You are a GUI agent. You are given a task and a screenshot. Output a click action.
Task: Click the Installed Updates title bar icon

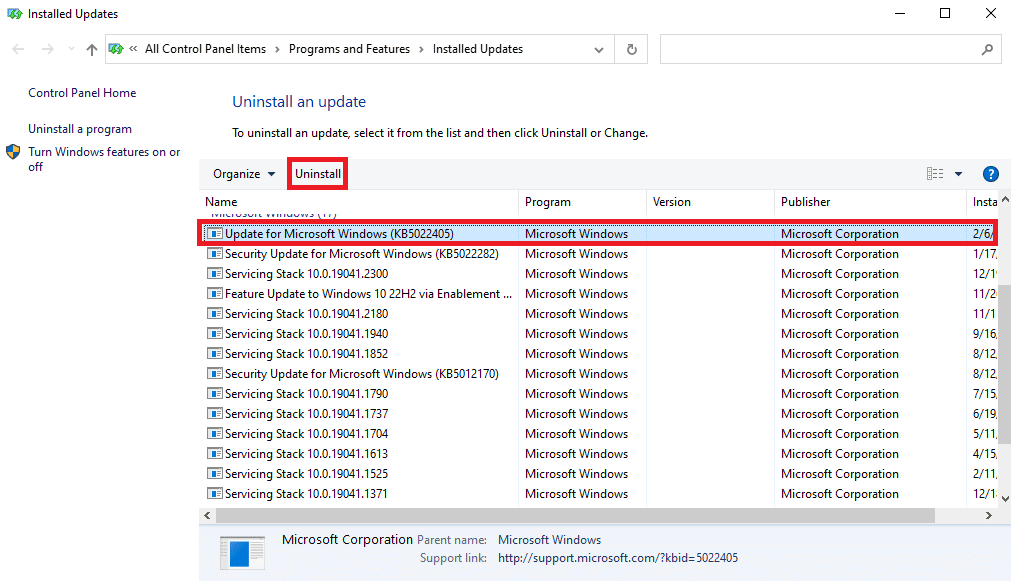tap(14, 14)
